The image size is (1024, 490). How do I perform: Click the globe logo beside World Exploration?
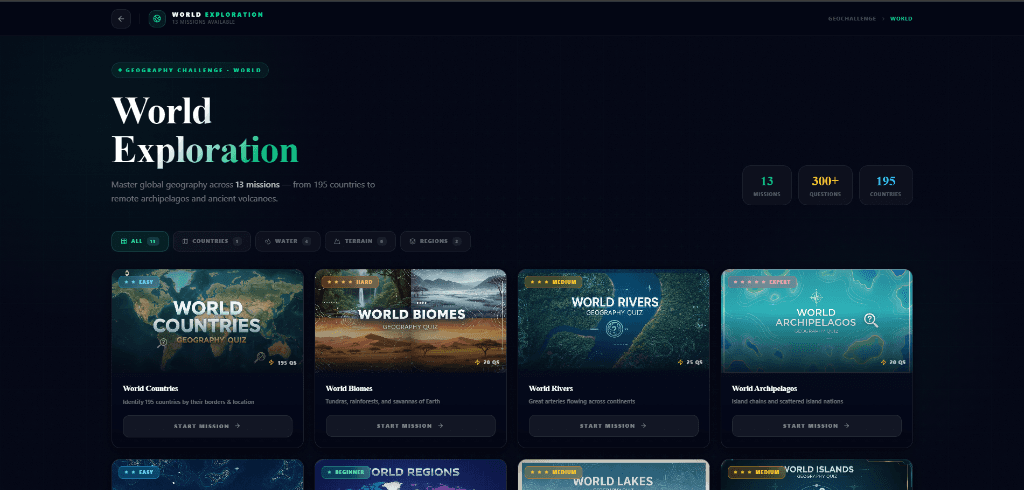pos(157,19)
